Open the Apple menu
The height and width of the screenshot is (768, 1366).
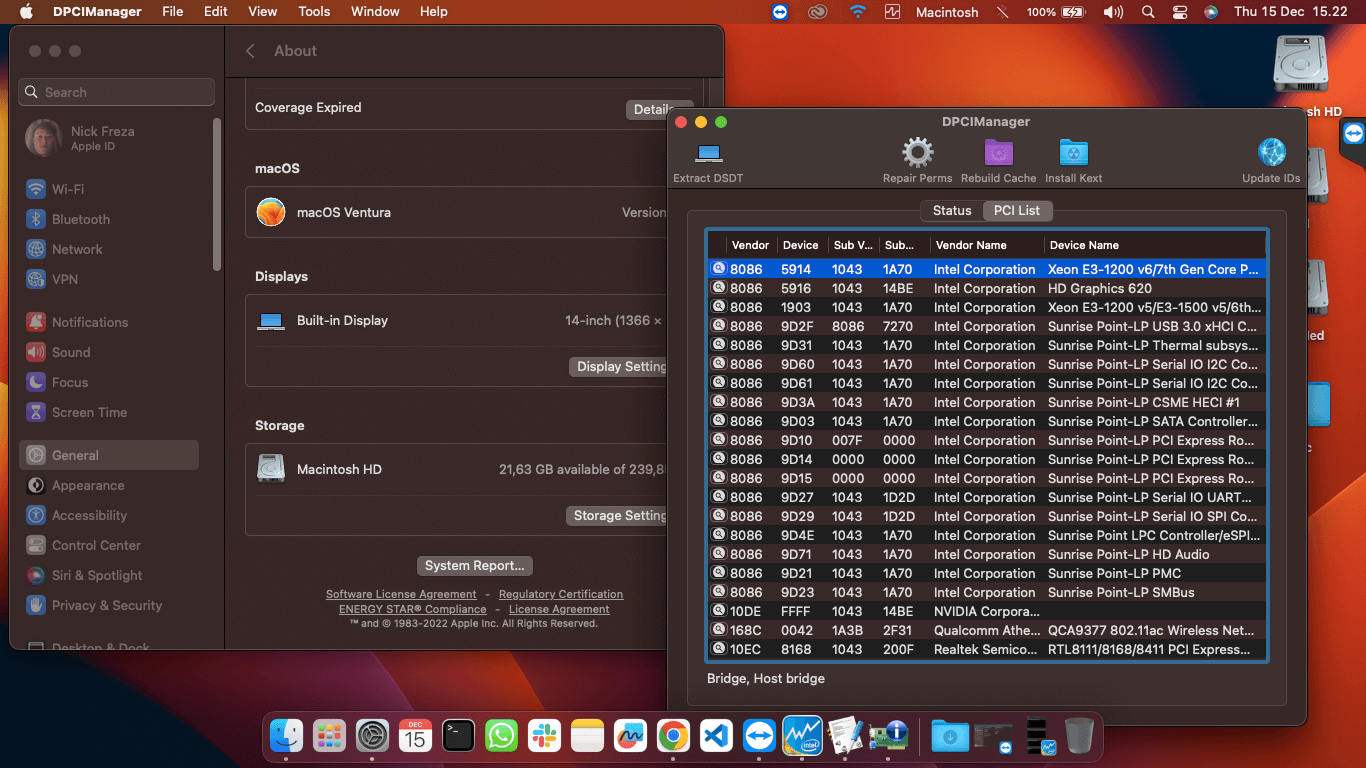coord(27,12)
